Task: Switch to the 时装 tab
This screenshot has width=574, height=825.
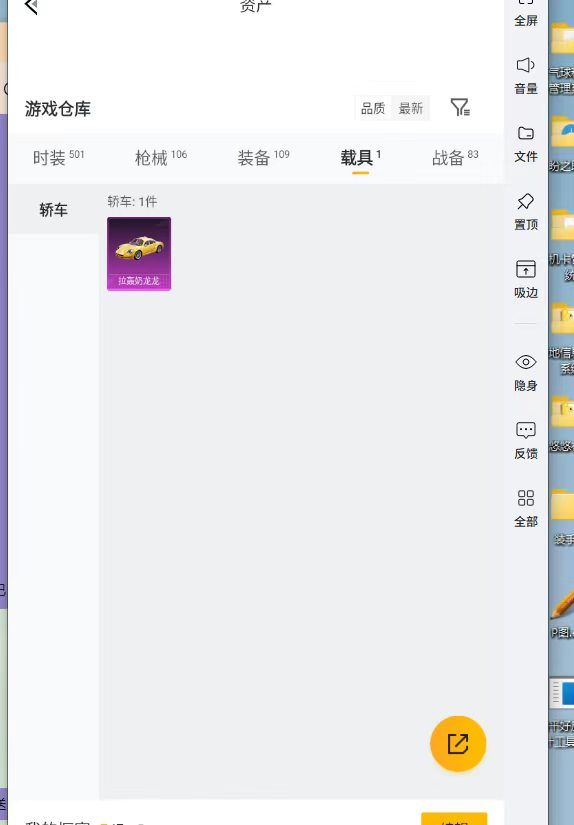Action: click(x=58, y=157)
